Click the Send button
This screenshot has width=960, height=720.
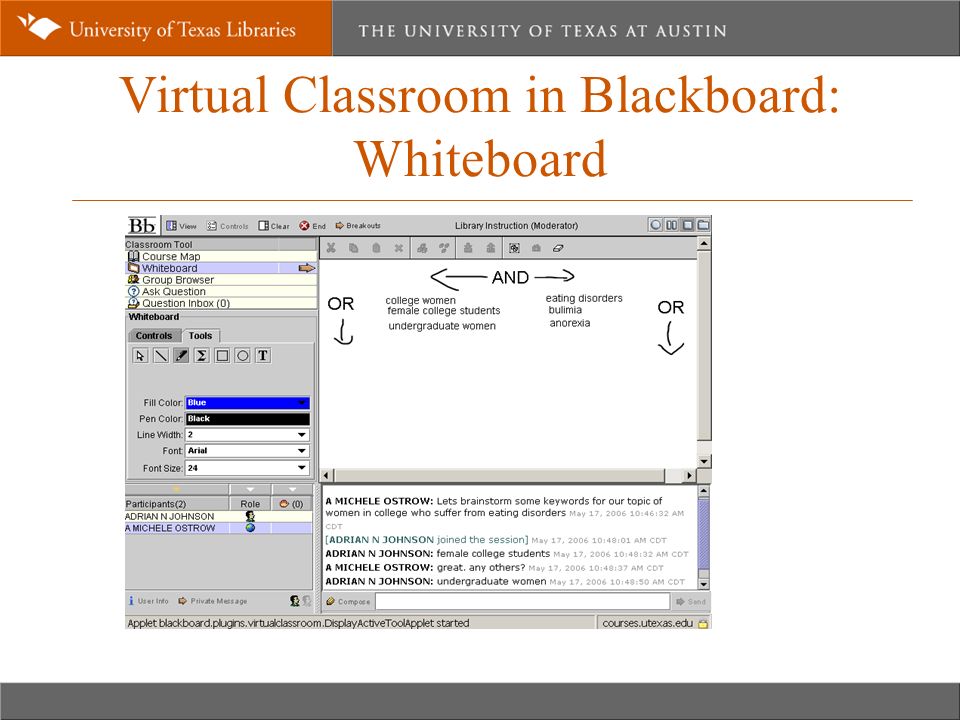click(691, 602)
